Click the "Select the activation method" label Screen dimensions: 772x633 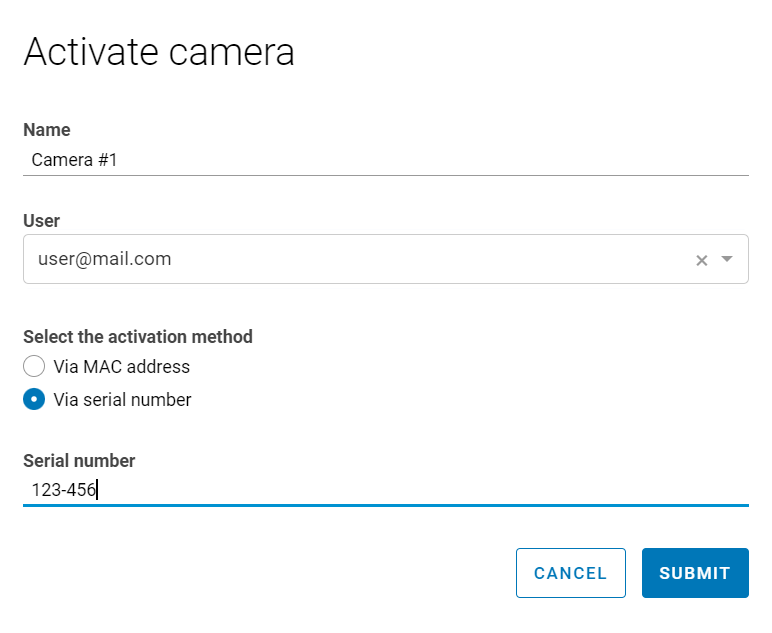click(138, 337)
